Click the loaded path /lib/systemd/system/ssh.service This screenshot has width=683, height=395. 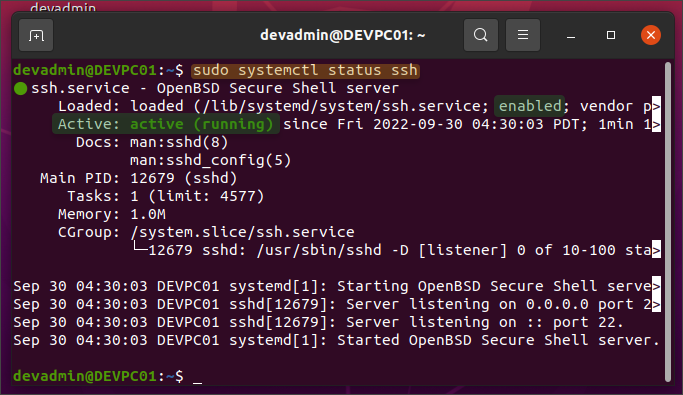pyautogui.click(x=341, y=106)
